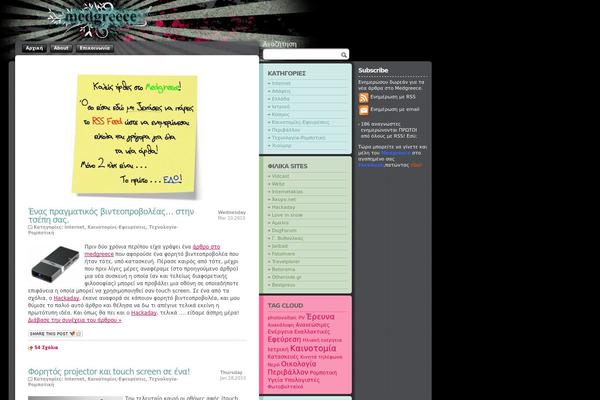Open 'Φορητός projector και touch screen' post title
This screenshot has width=600, height=400.
coord(109,372)
